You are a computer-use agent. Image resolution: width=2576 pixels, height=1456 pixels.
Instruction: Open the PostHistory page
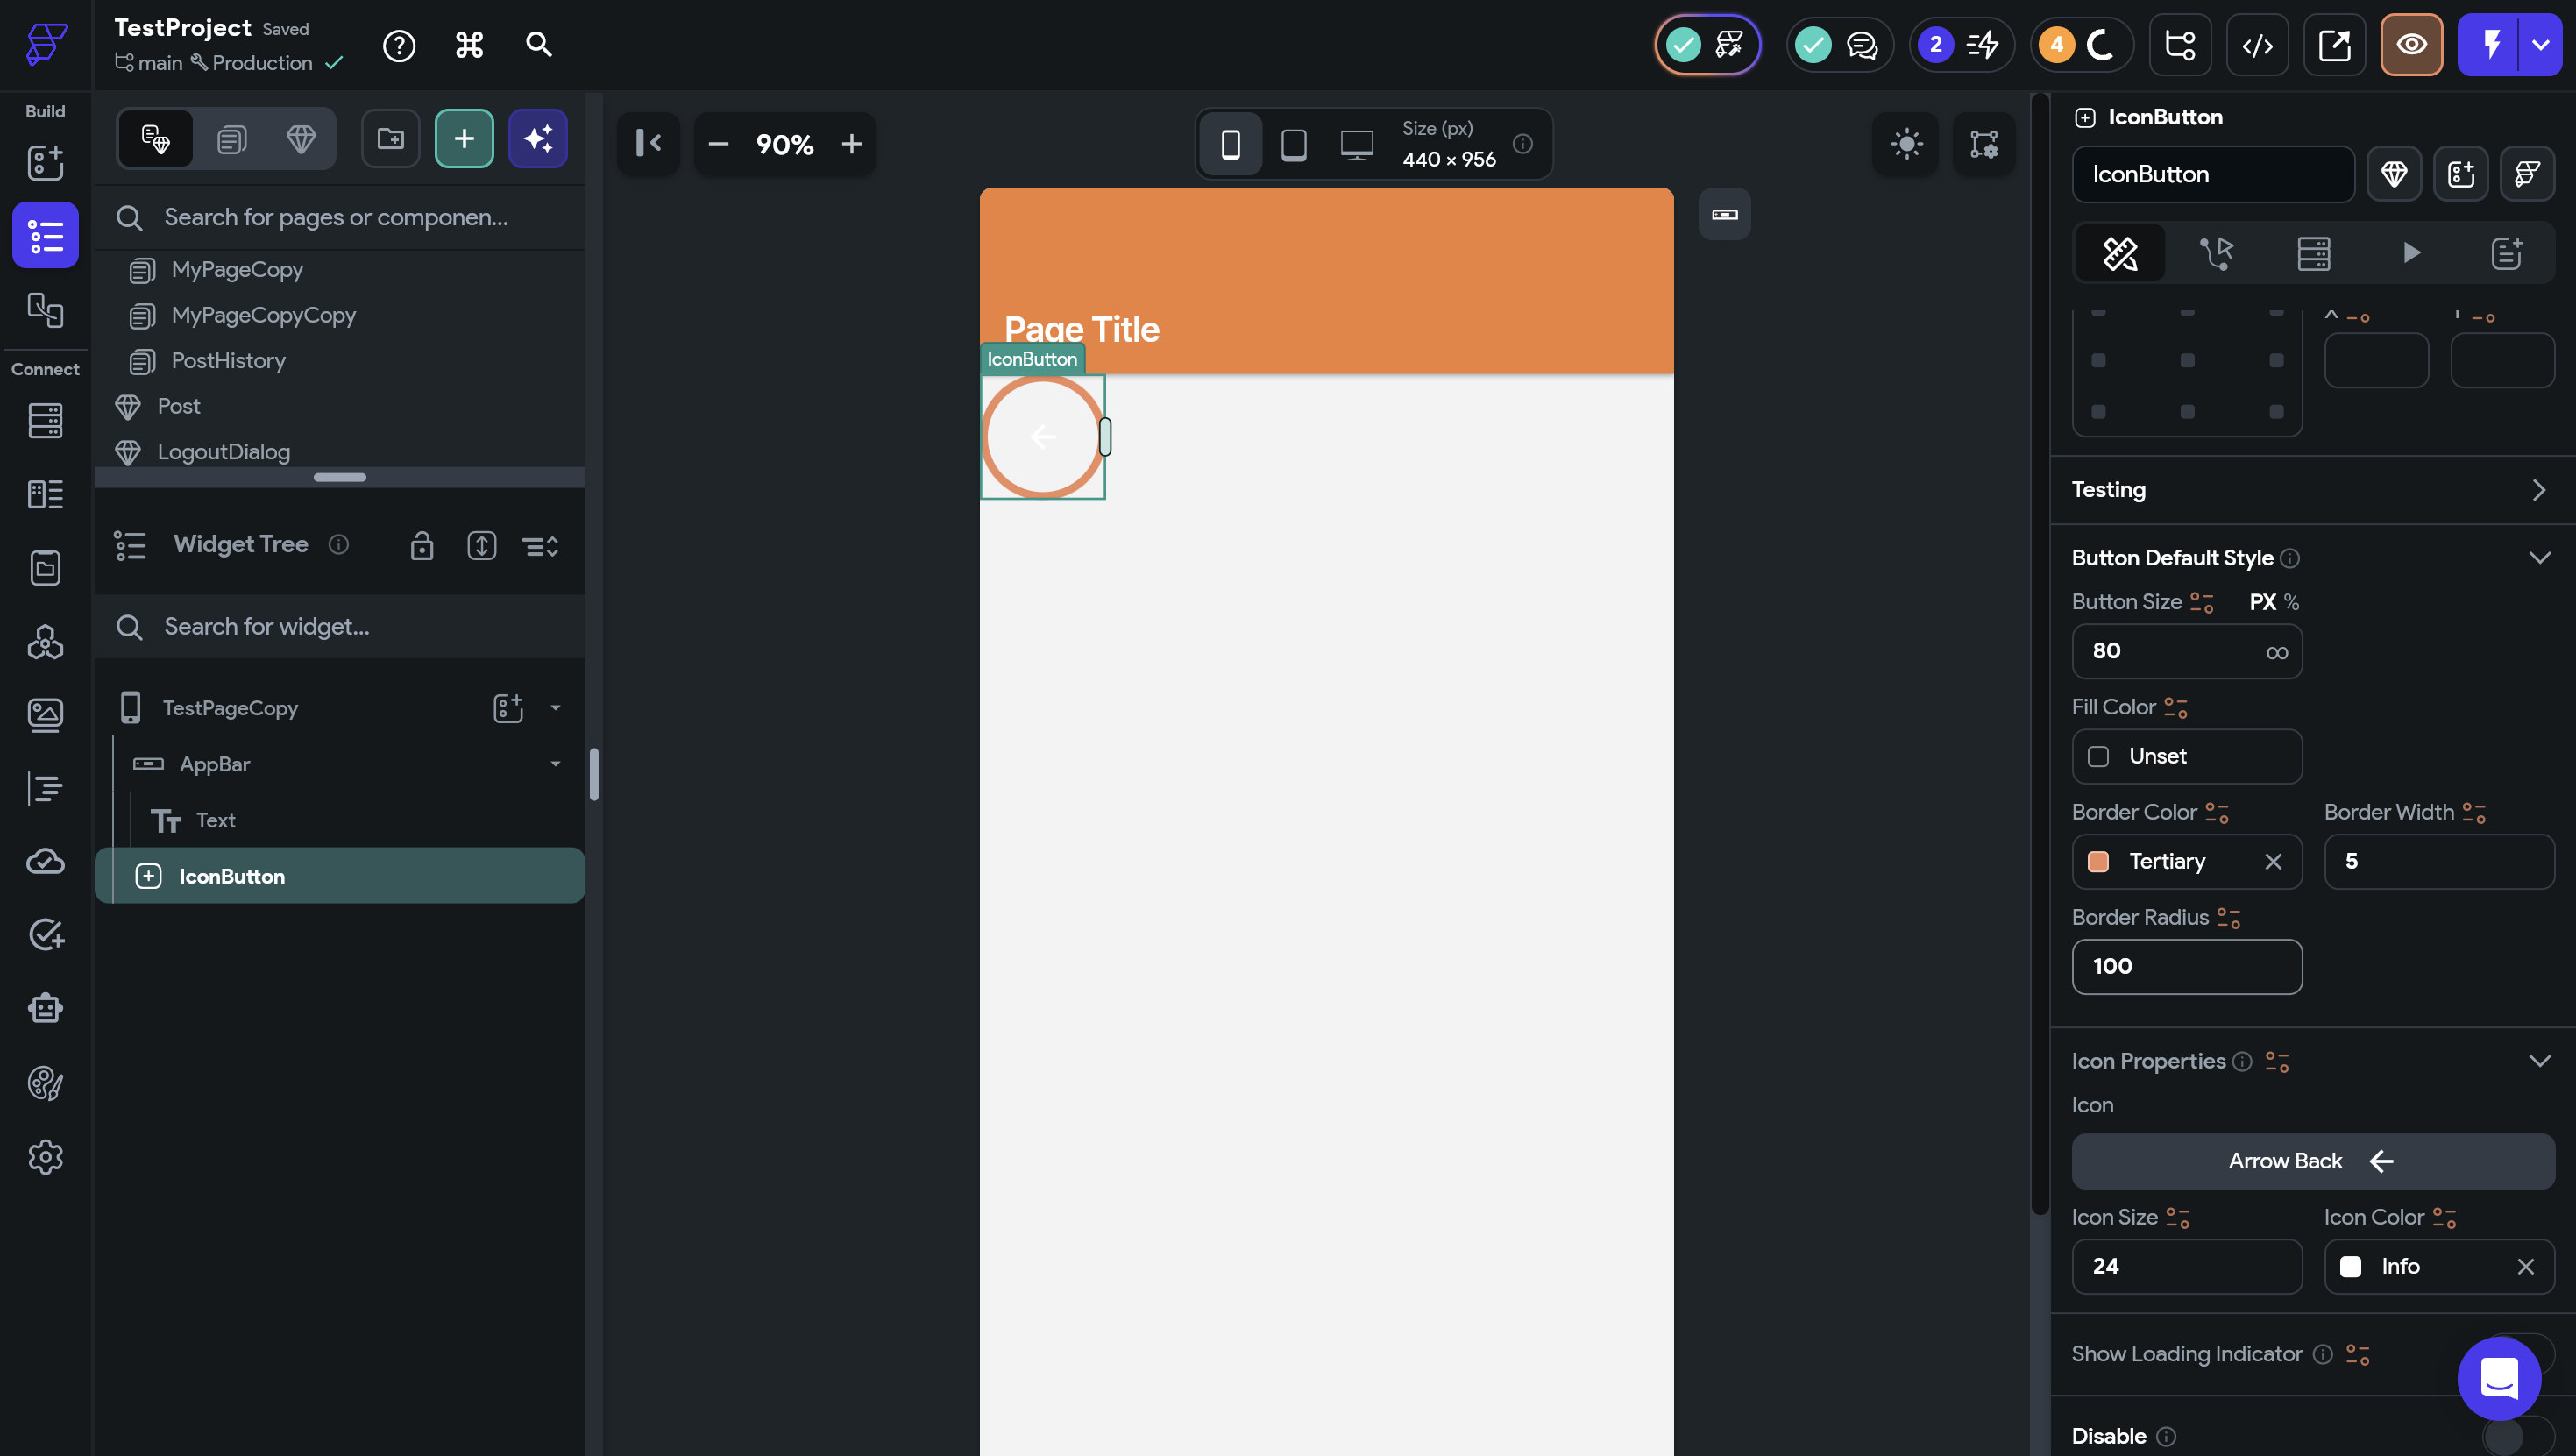click(x=228, y=361)
